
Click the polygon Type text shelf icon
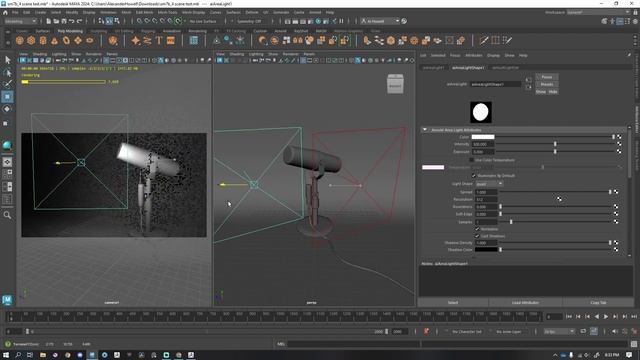[x=159, y=40]
